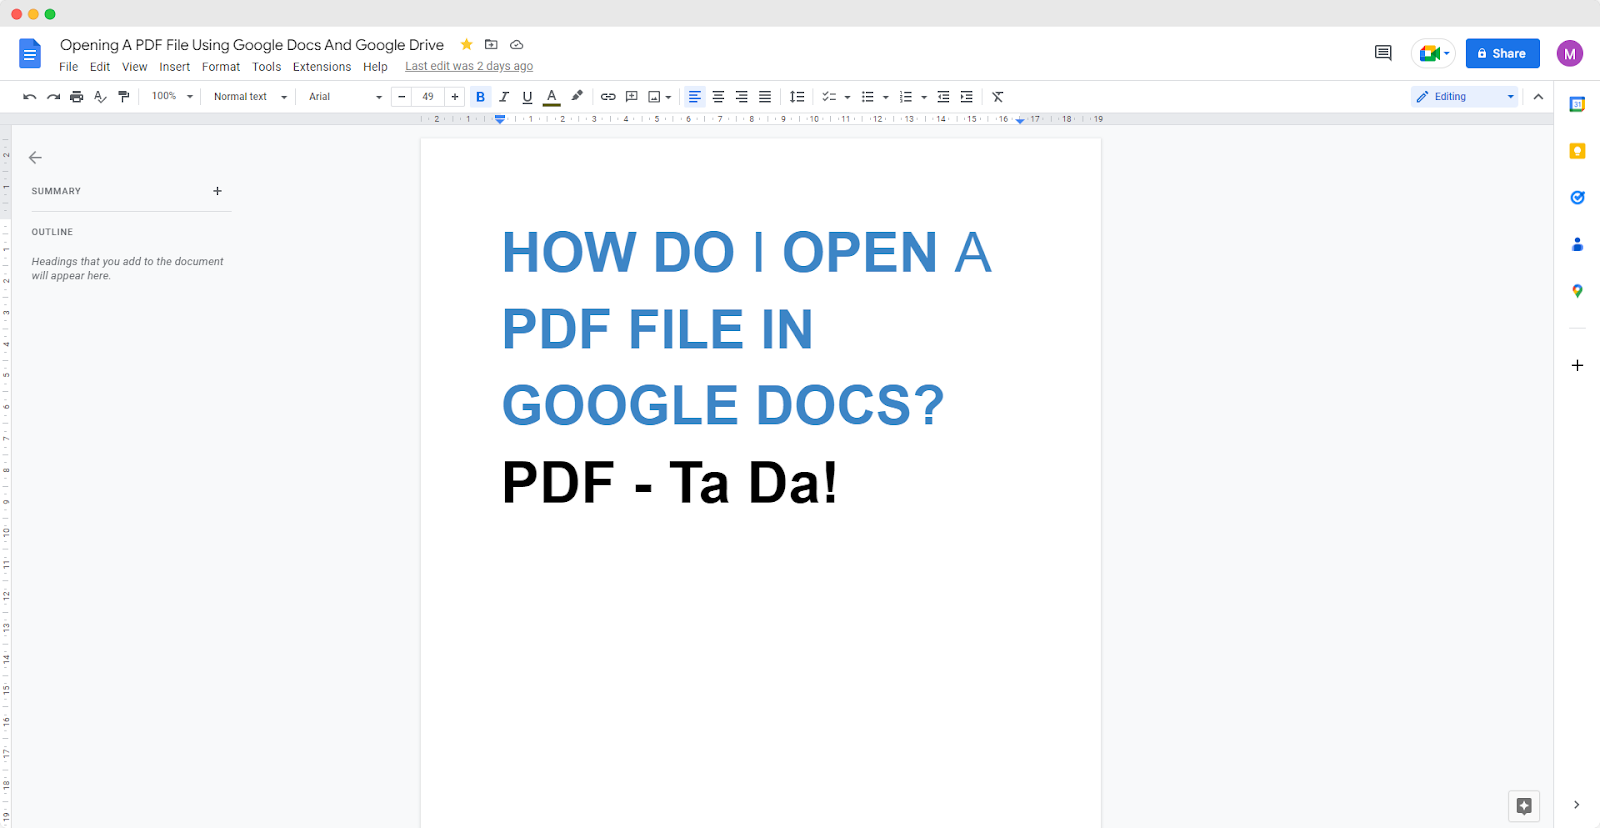Click the Redo arrow in toolbar
Viewport: 1600px width, 828px height.
click(x=53, y=97)
